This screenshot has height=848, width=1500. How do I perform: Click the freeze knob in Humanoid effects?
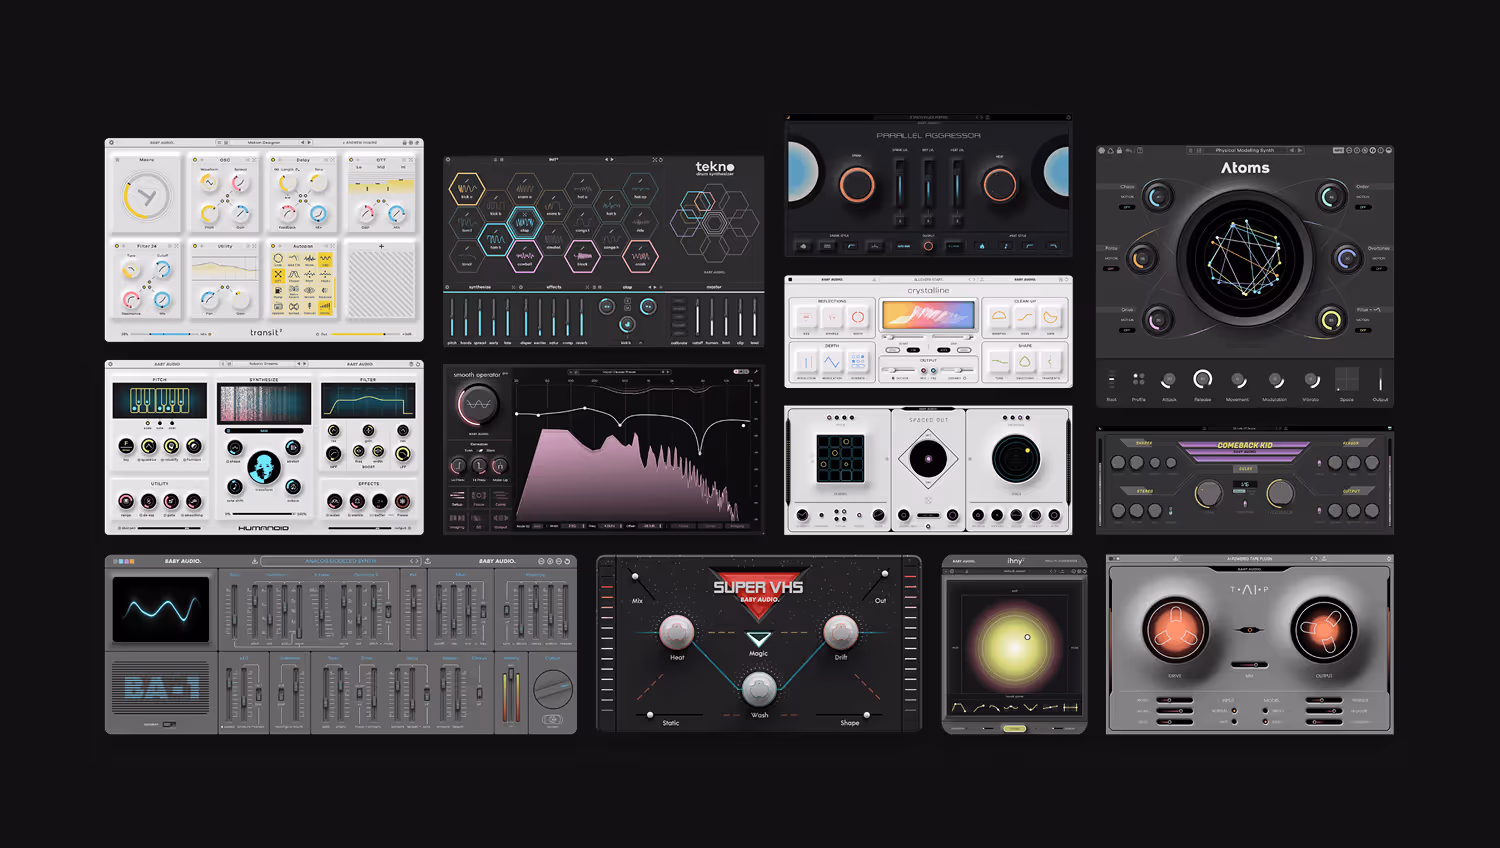pyautogui.click(x=402, y=501)
